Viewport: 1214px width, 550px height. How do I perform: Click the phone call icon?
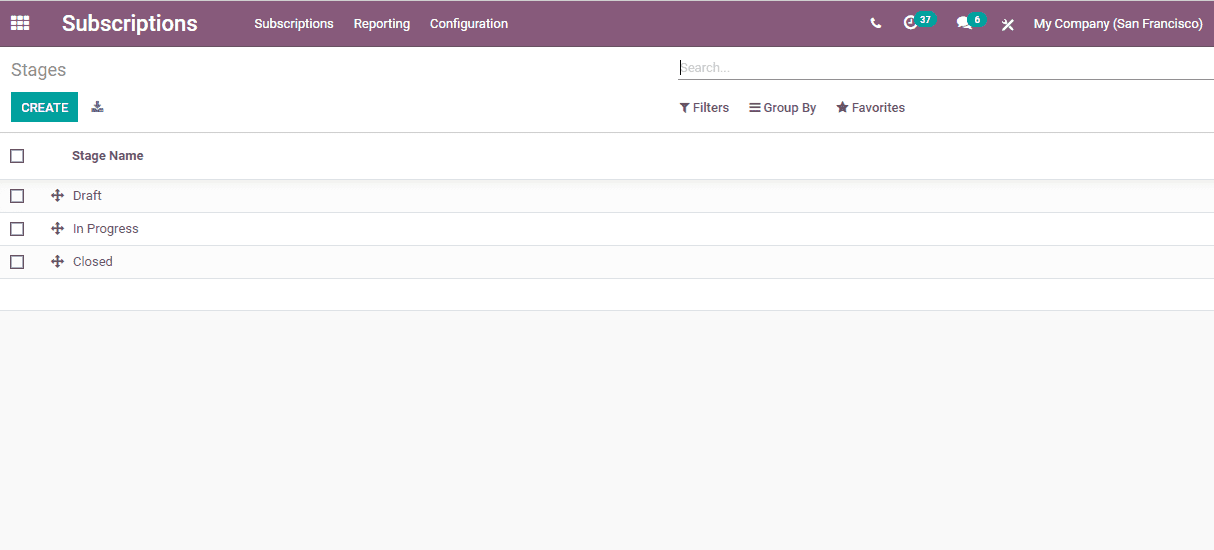[x=876, y=23]
